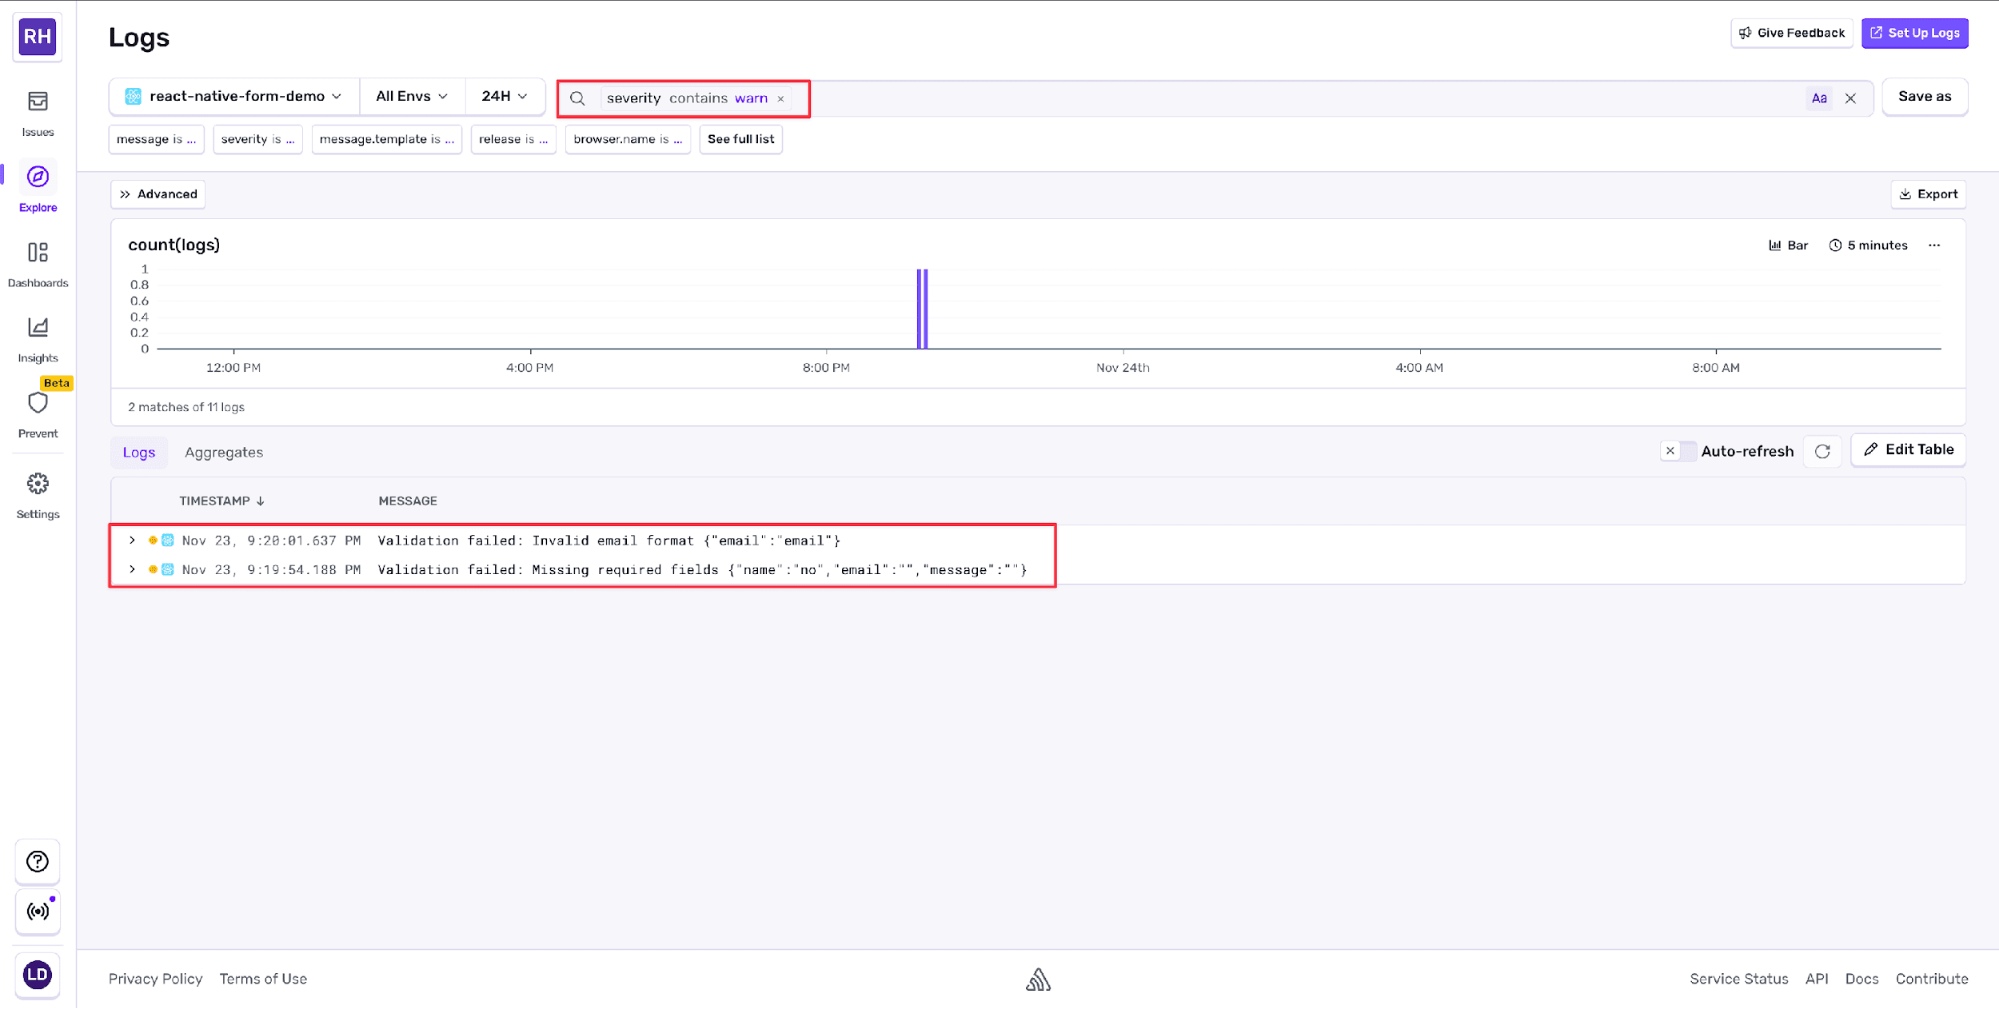Click the LD user avatar
Screen dimensions: 1999x1009
tap(37, 975)
